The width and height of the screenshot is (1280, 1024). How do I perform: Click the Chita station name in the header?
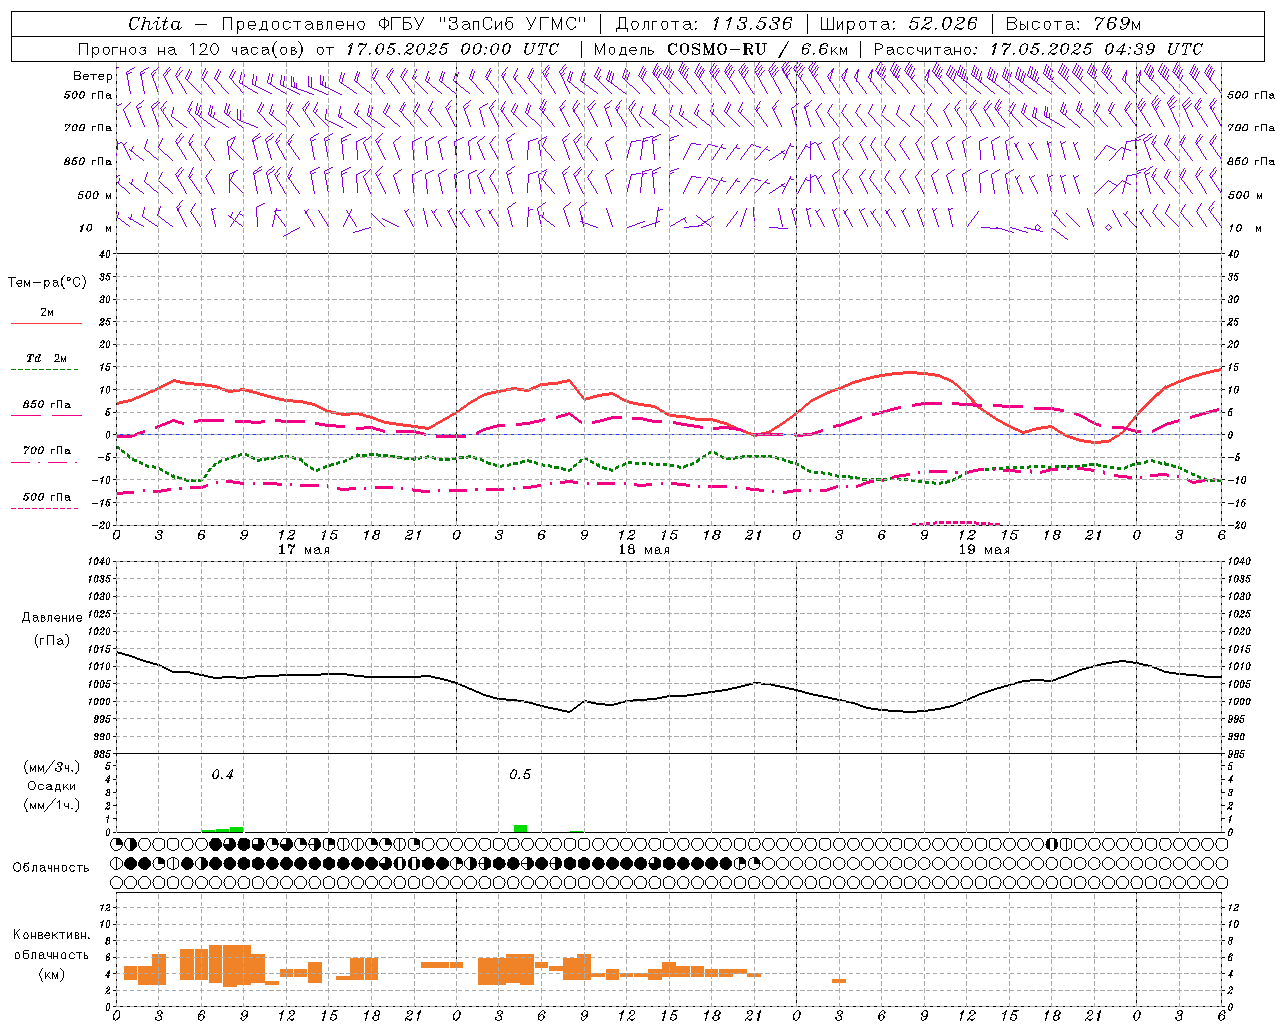click(x=155, y=24)
